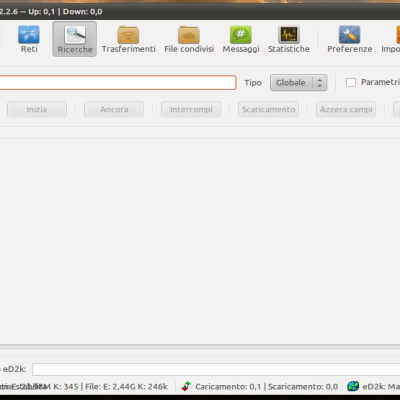
Task: Open the Trasferimenti transfers view
Action: click(128, 39)
